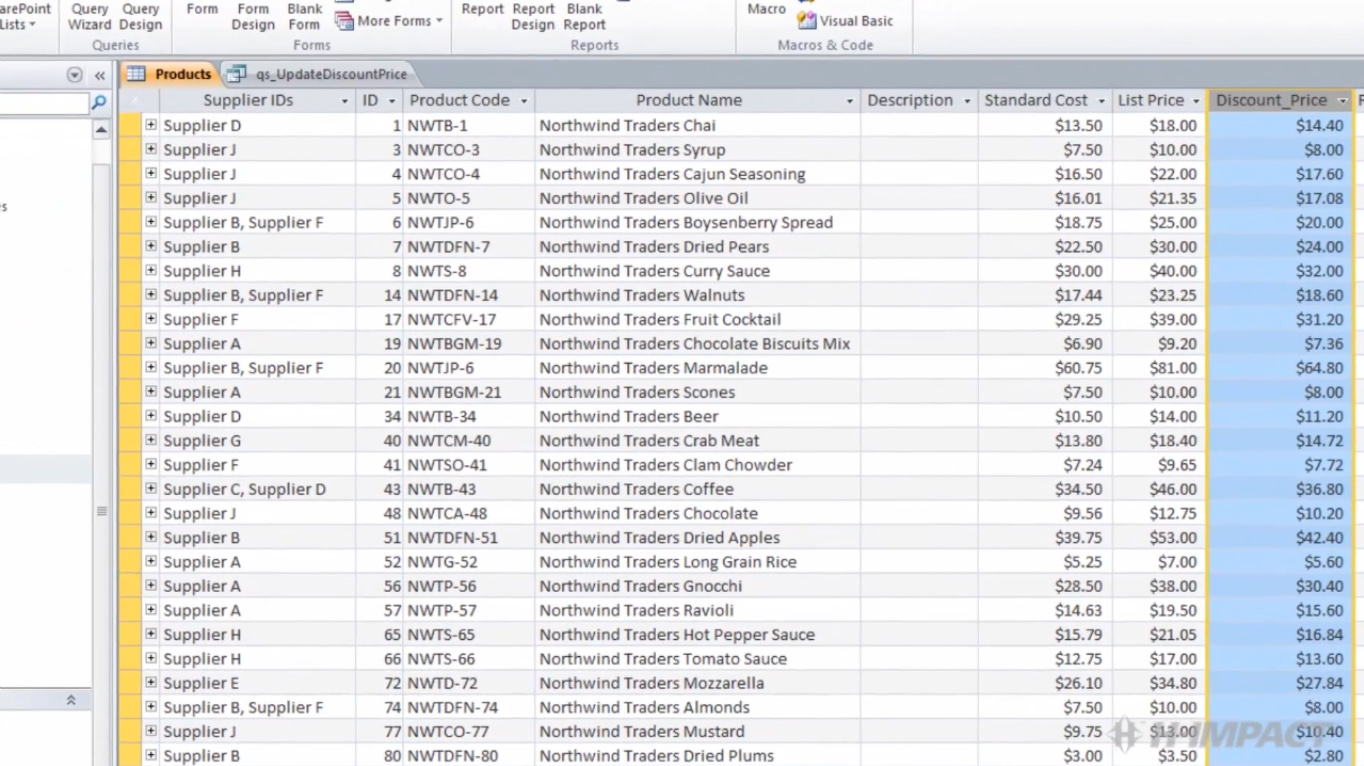1364x766 pixels.
Task: Open the Query Wizard
Action: (89, 16)
